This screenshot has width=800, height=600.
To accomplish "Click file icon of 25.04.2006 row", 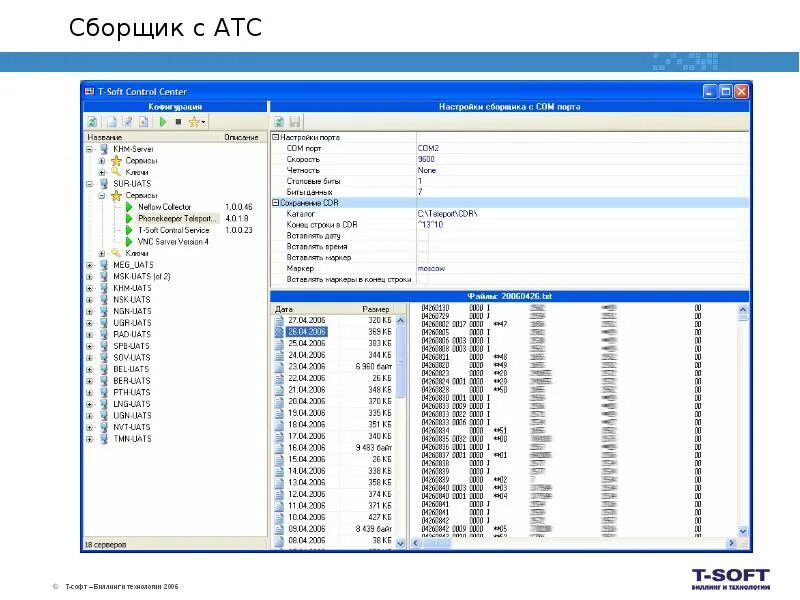I will [279, 343].
